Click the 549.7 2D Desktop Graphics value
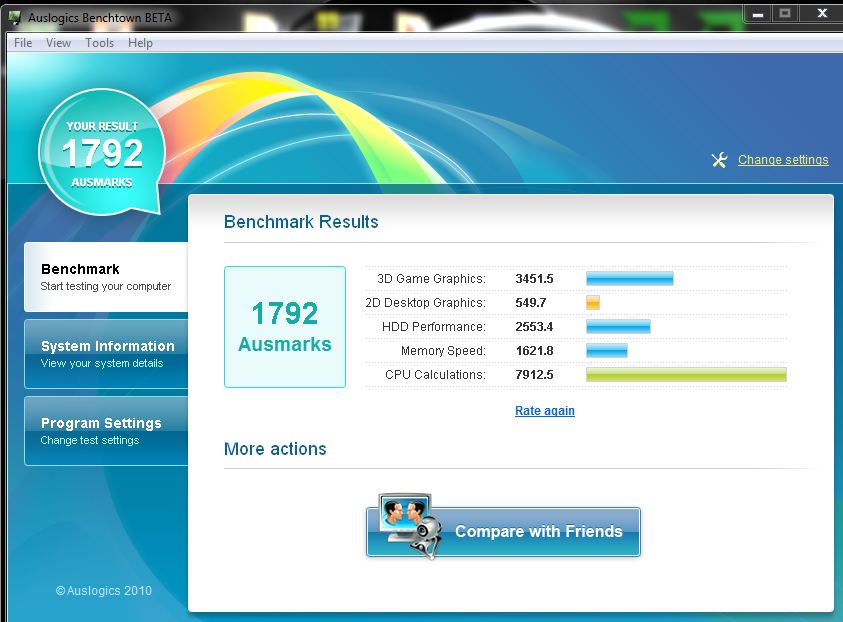This screenshot has width=843, height=622. click(531, 303)
